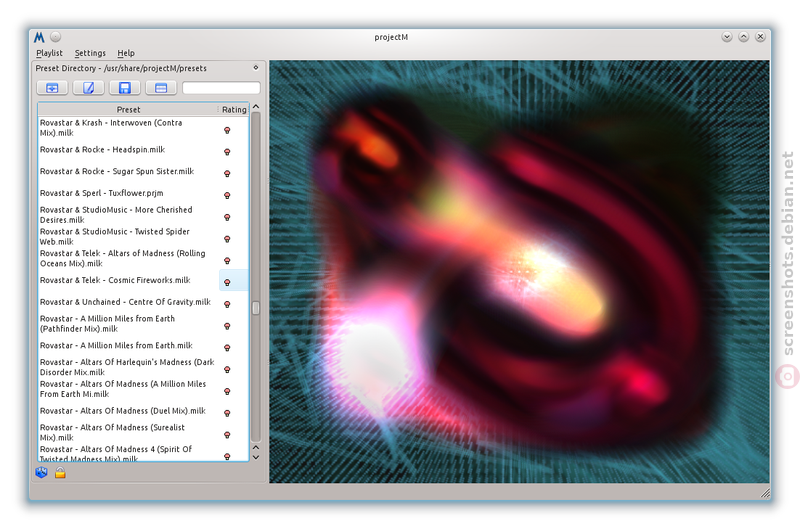Click the add presets toolbar button
This screenshot has height=529, width=800.
[x=53, y=88]
